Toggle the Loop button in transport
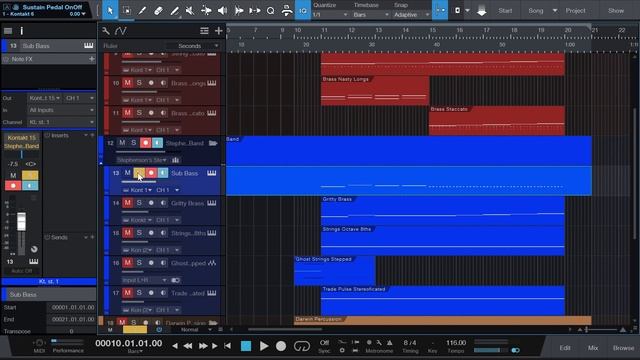640x360 pixels. pyautogui.click(x=302, y=346)
